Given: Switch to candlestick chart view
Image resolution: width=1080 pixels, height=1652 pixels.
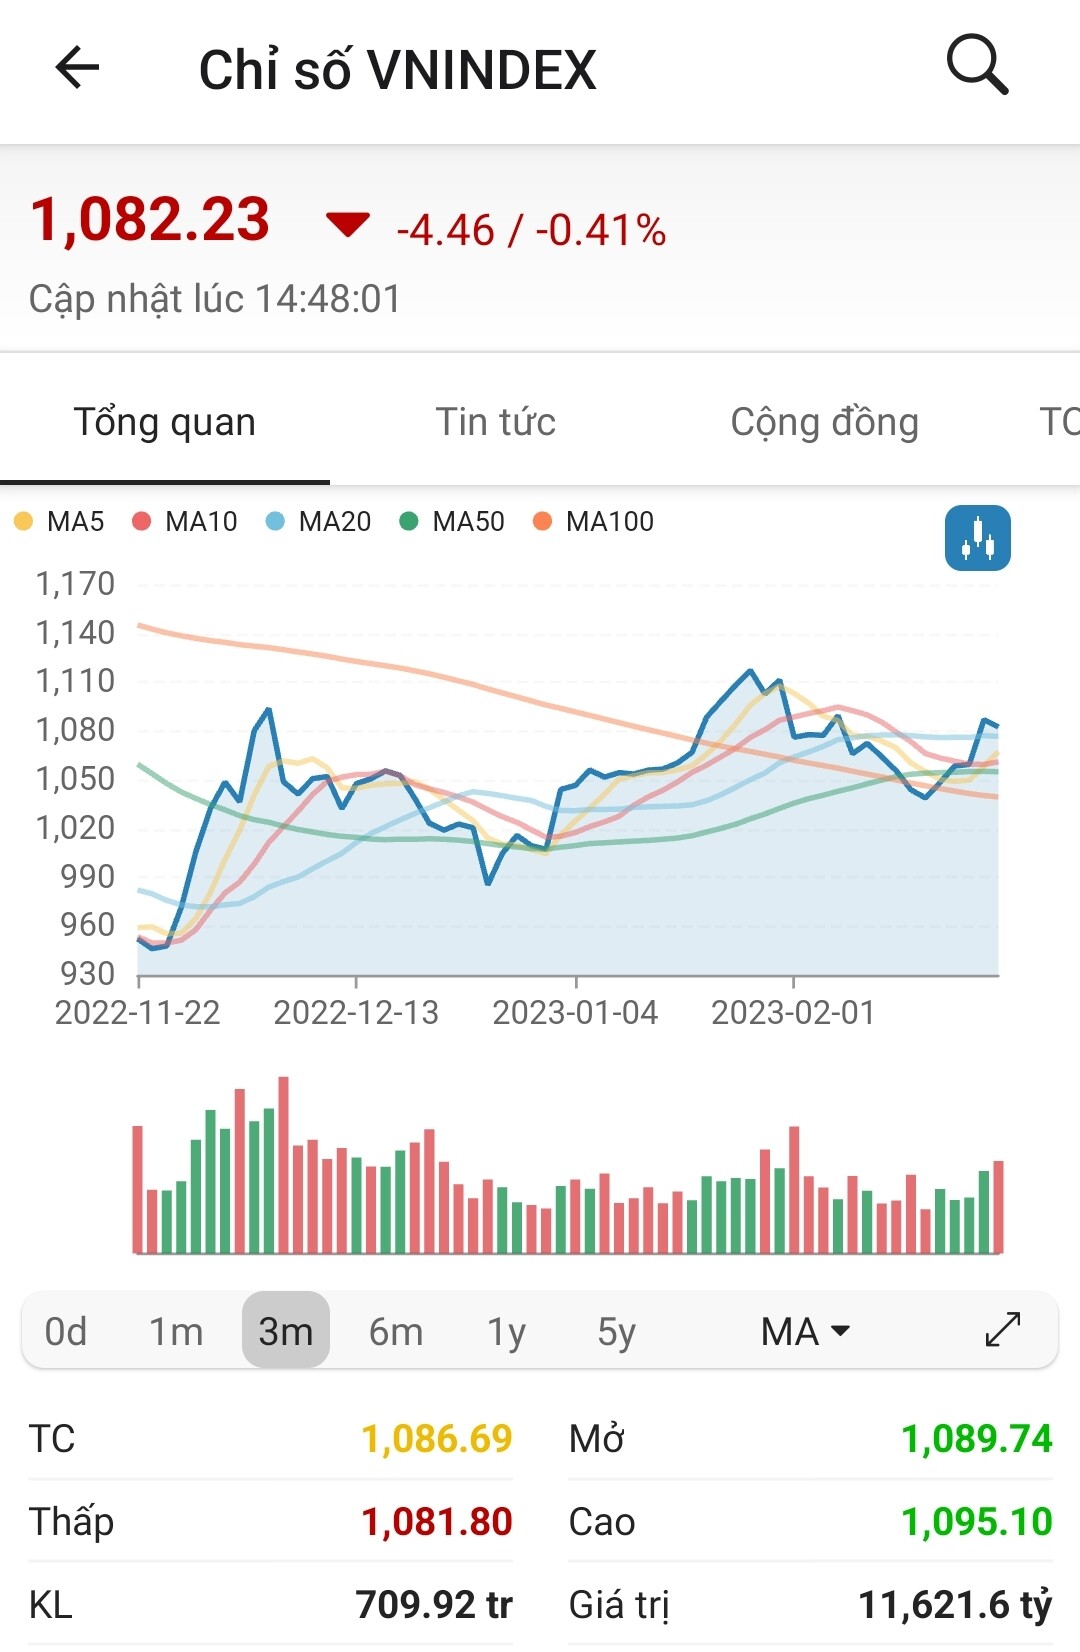Looking at the screenshot, I should tap(977, 539).
